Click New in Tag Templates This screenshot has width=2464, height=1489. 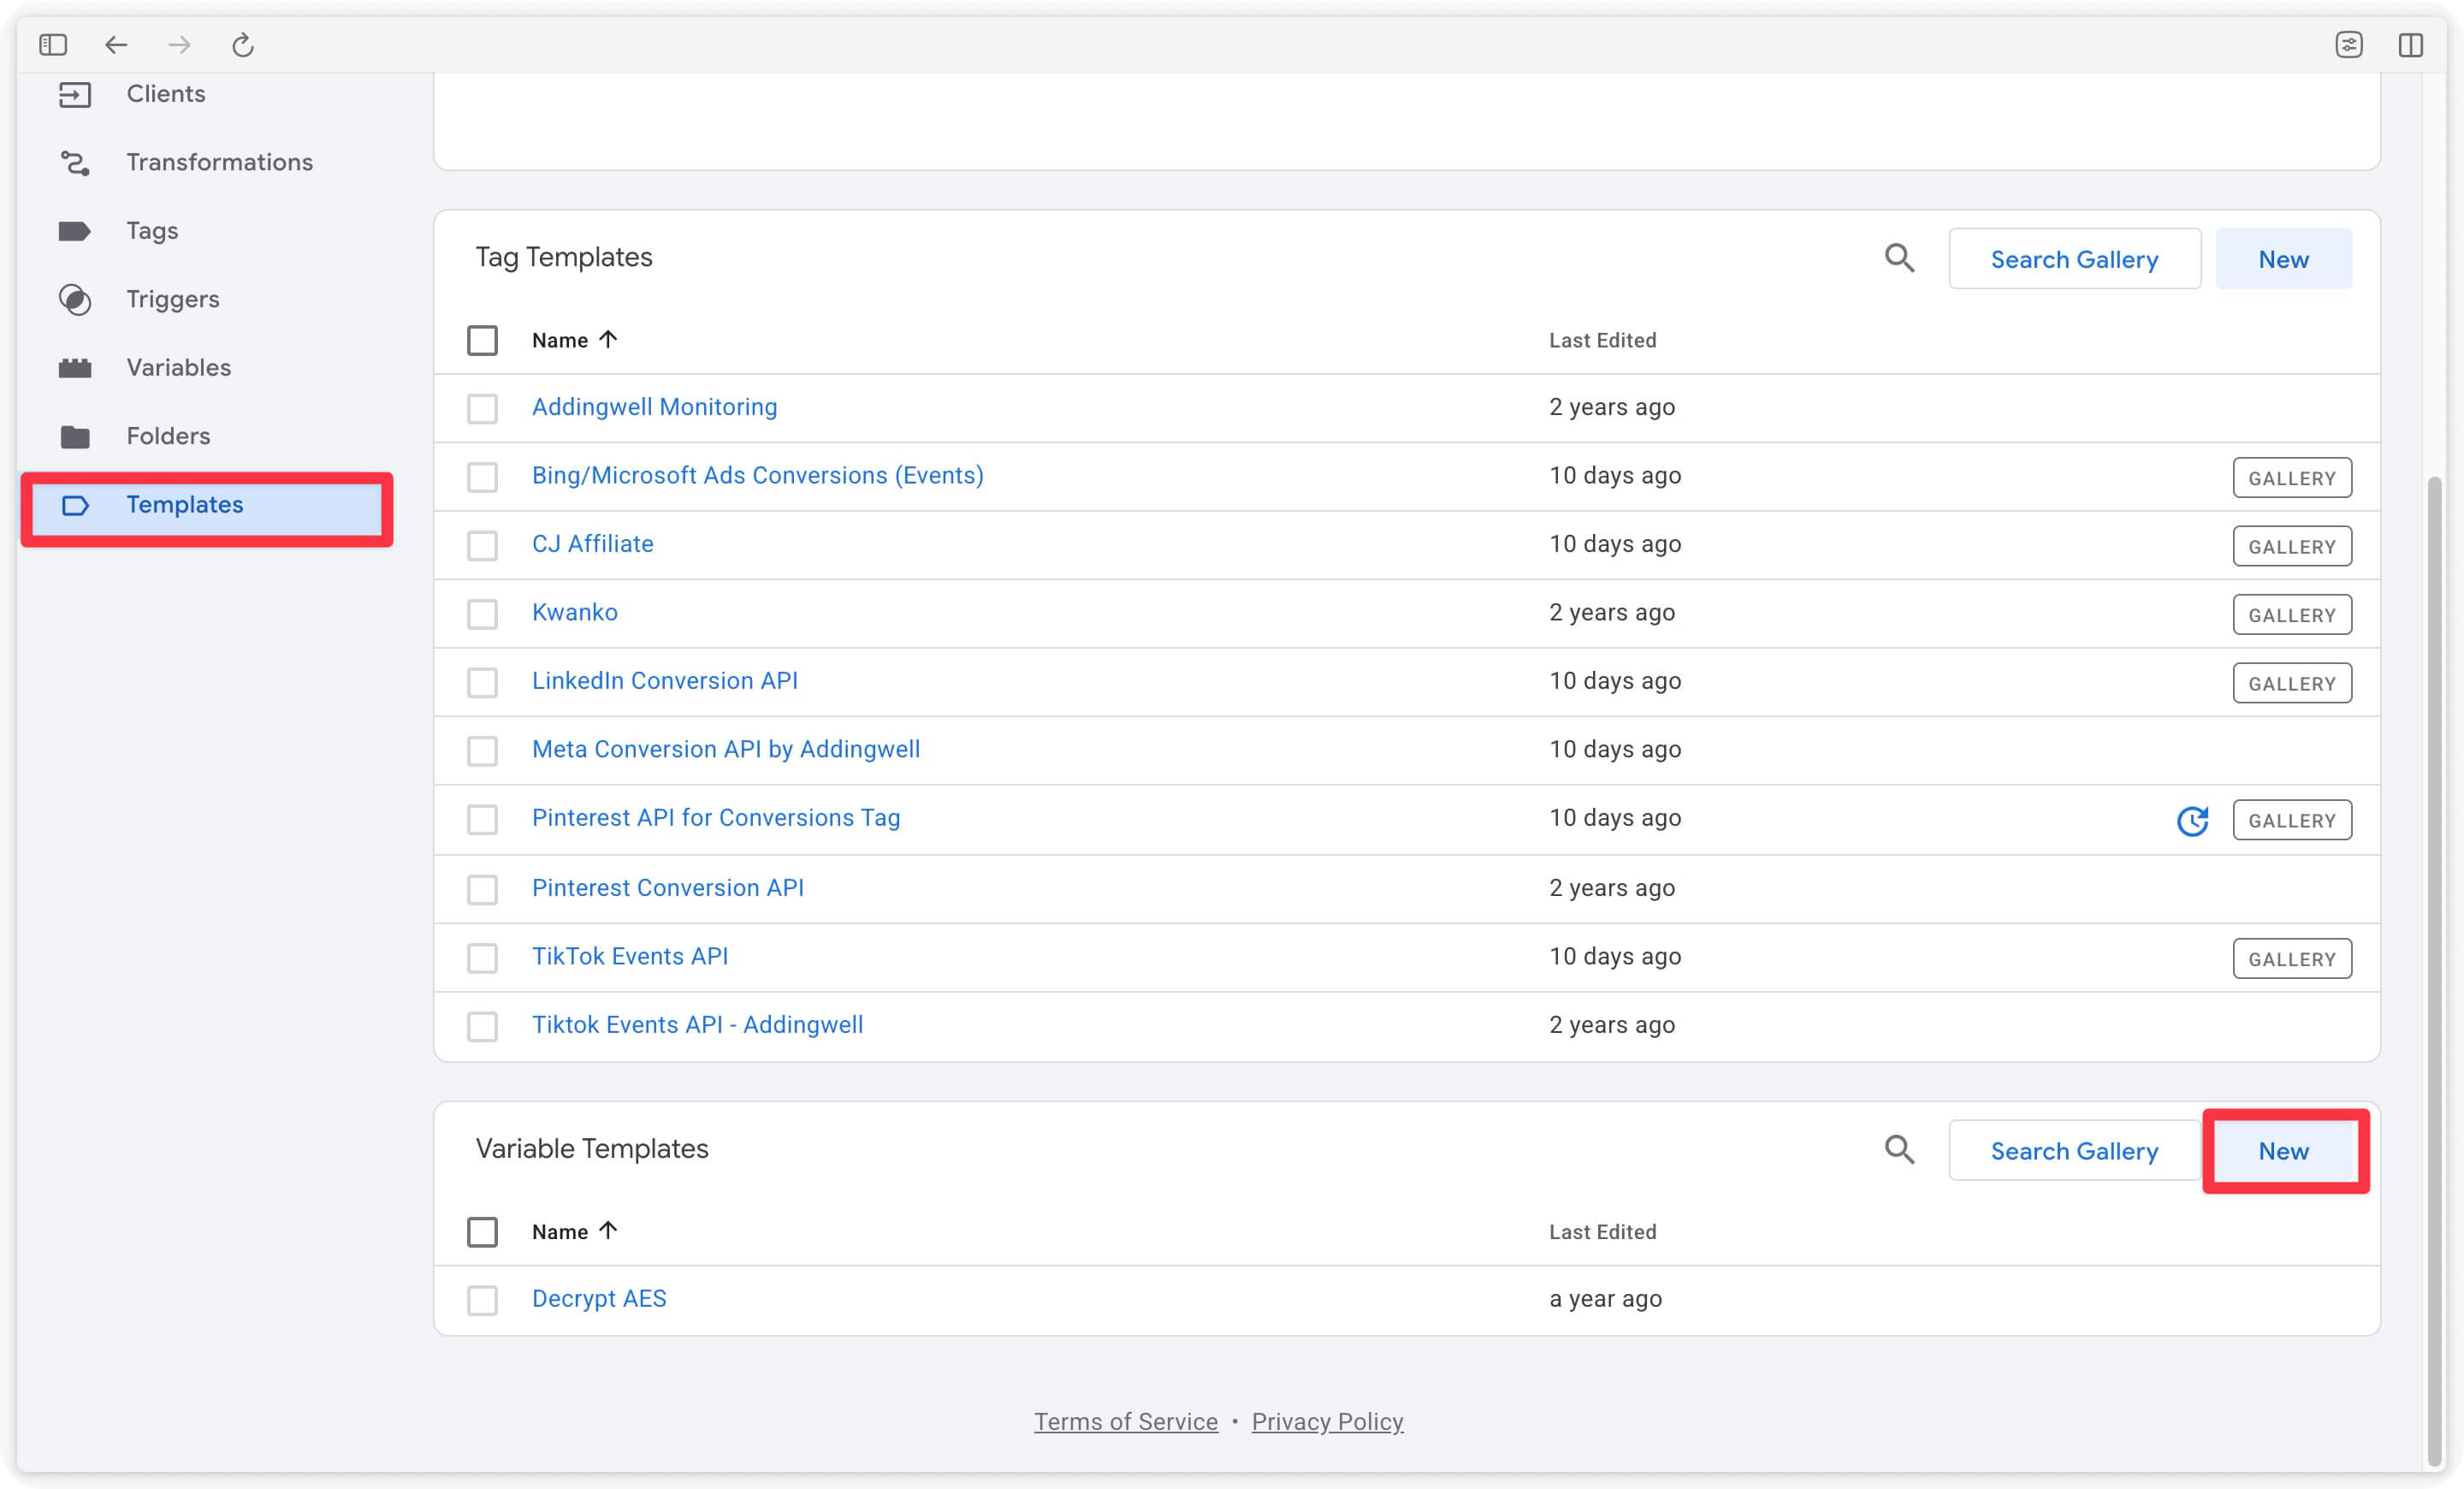click(2283, 259)
